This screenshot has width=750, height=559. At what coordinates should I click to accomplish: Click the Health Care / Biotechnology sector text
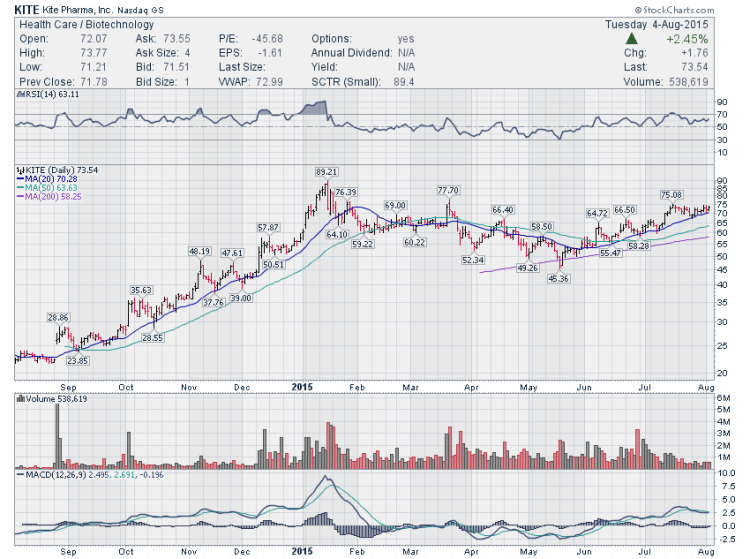pos(87,24)
